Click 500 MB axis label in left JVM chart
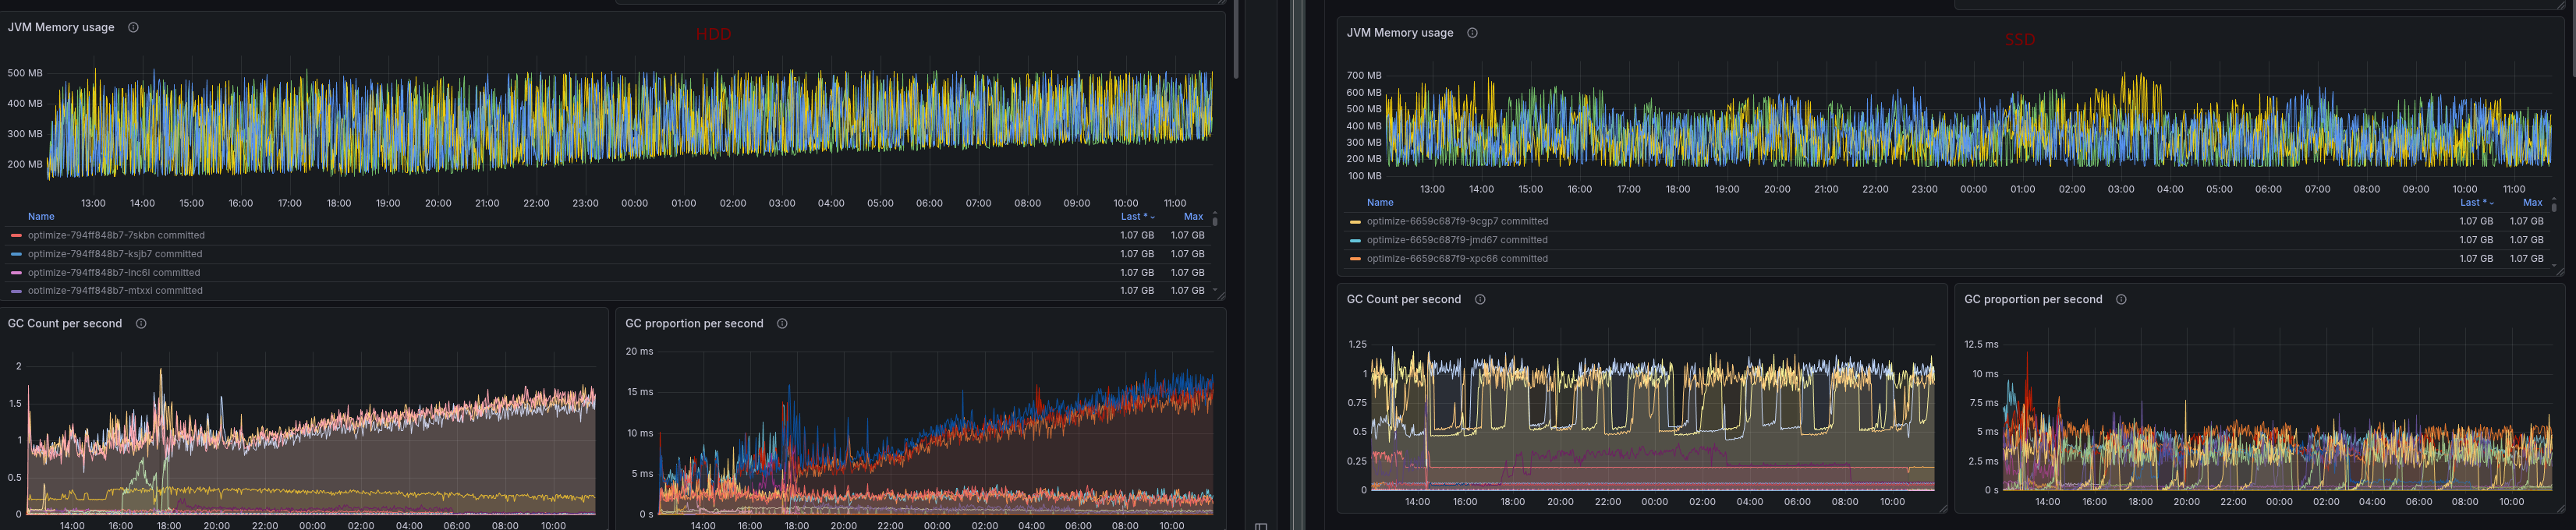The width and height of the screenshot is (2576, 530). pos(25,73)
